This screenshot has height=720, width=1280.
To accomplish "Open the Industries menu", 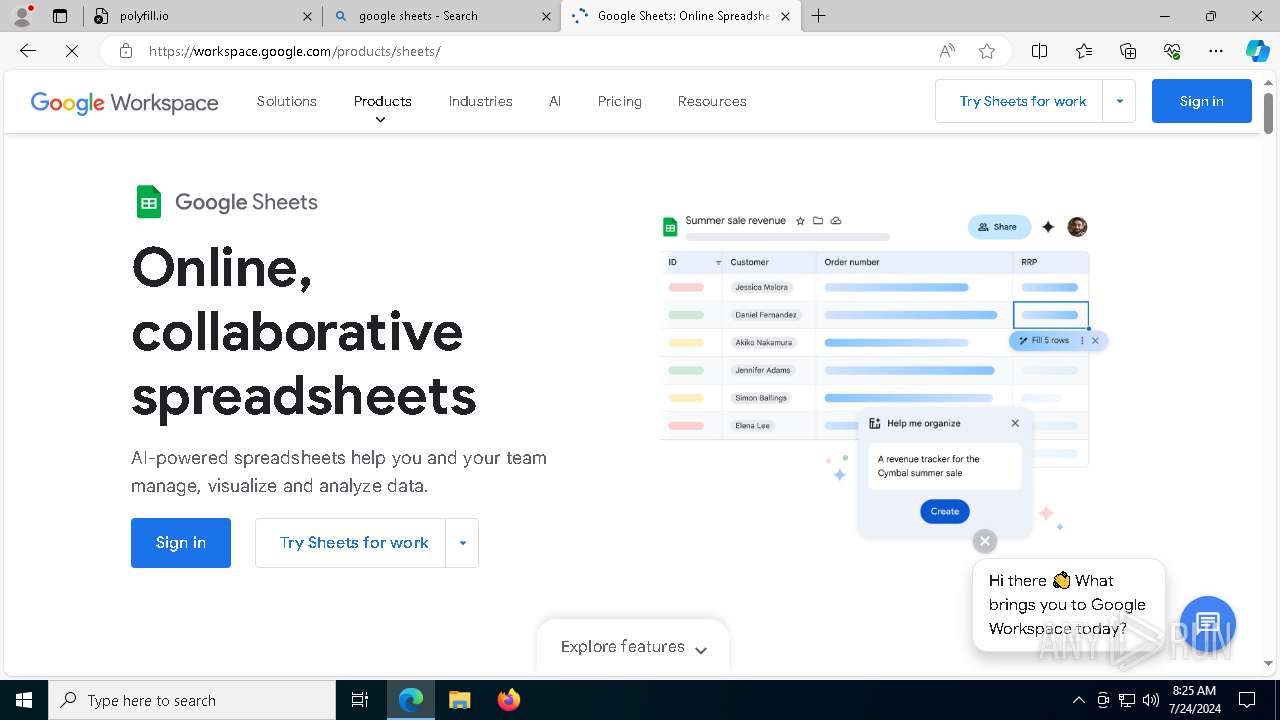I will (480, 101).
